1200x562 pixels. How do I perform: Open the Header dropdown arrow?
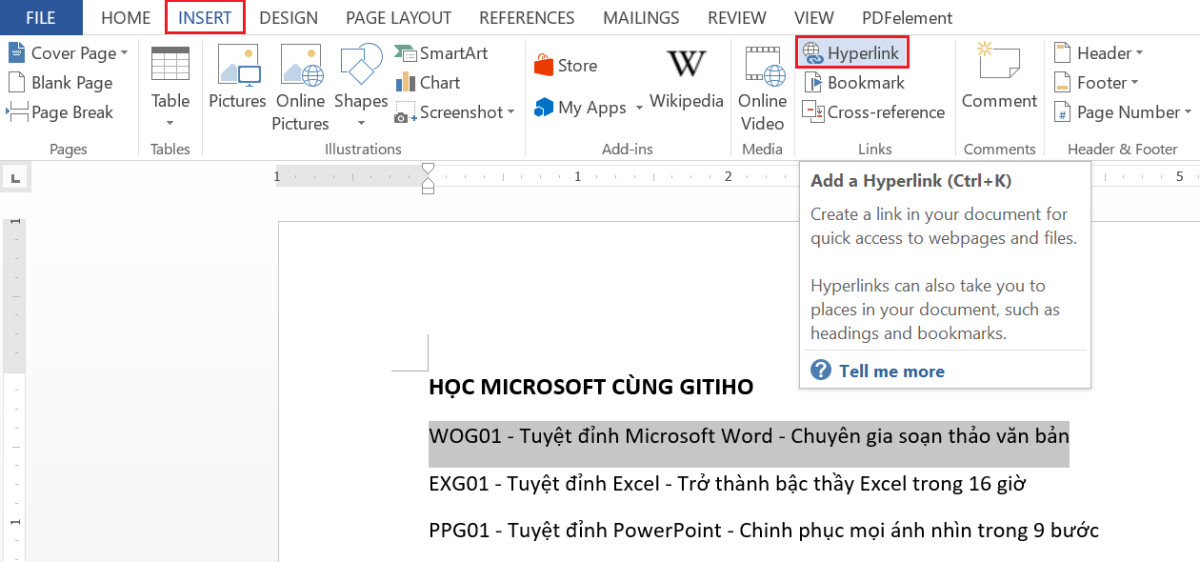1140,54
